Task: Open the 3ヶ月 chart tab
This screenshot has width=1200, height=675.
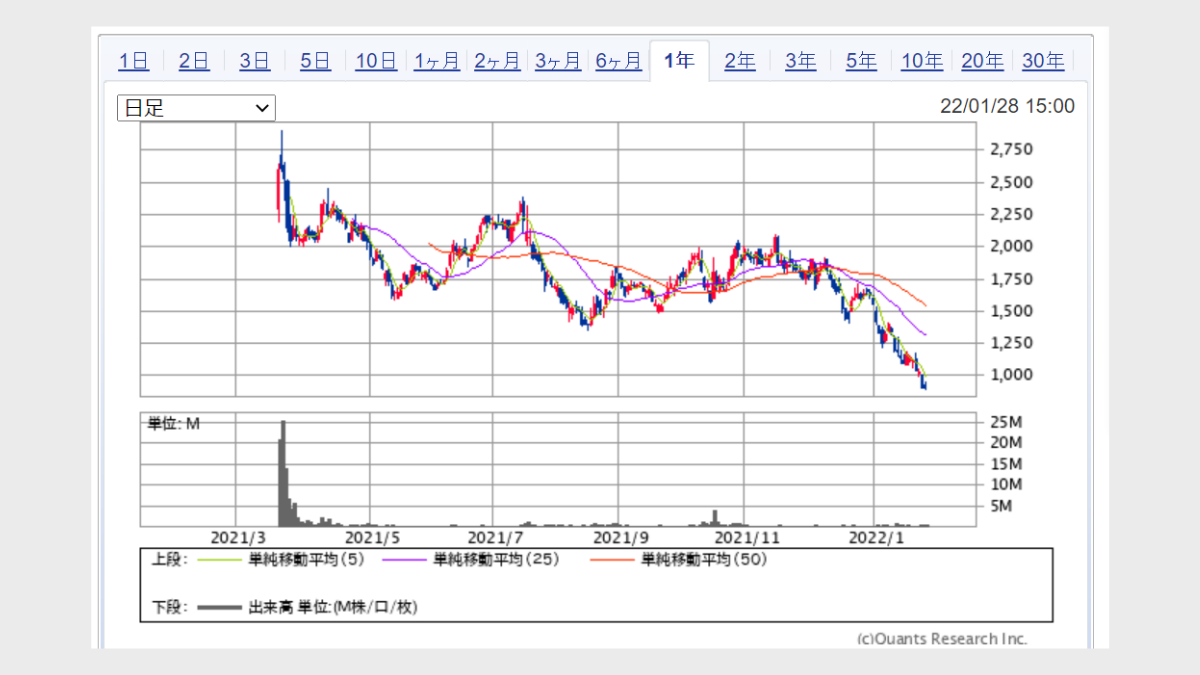Action: [558, 61]
